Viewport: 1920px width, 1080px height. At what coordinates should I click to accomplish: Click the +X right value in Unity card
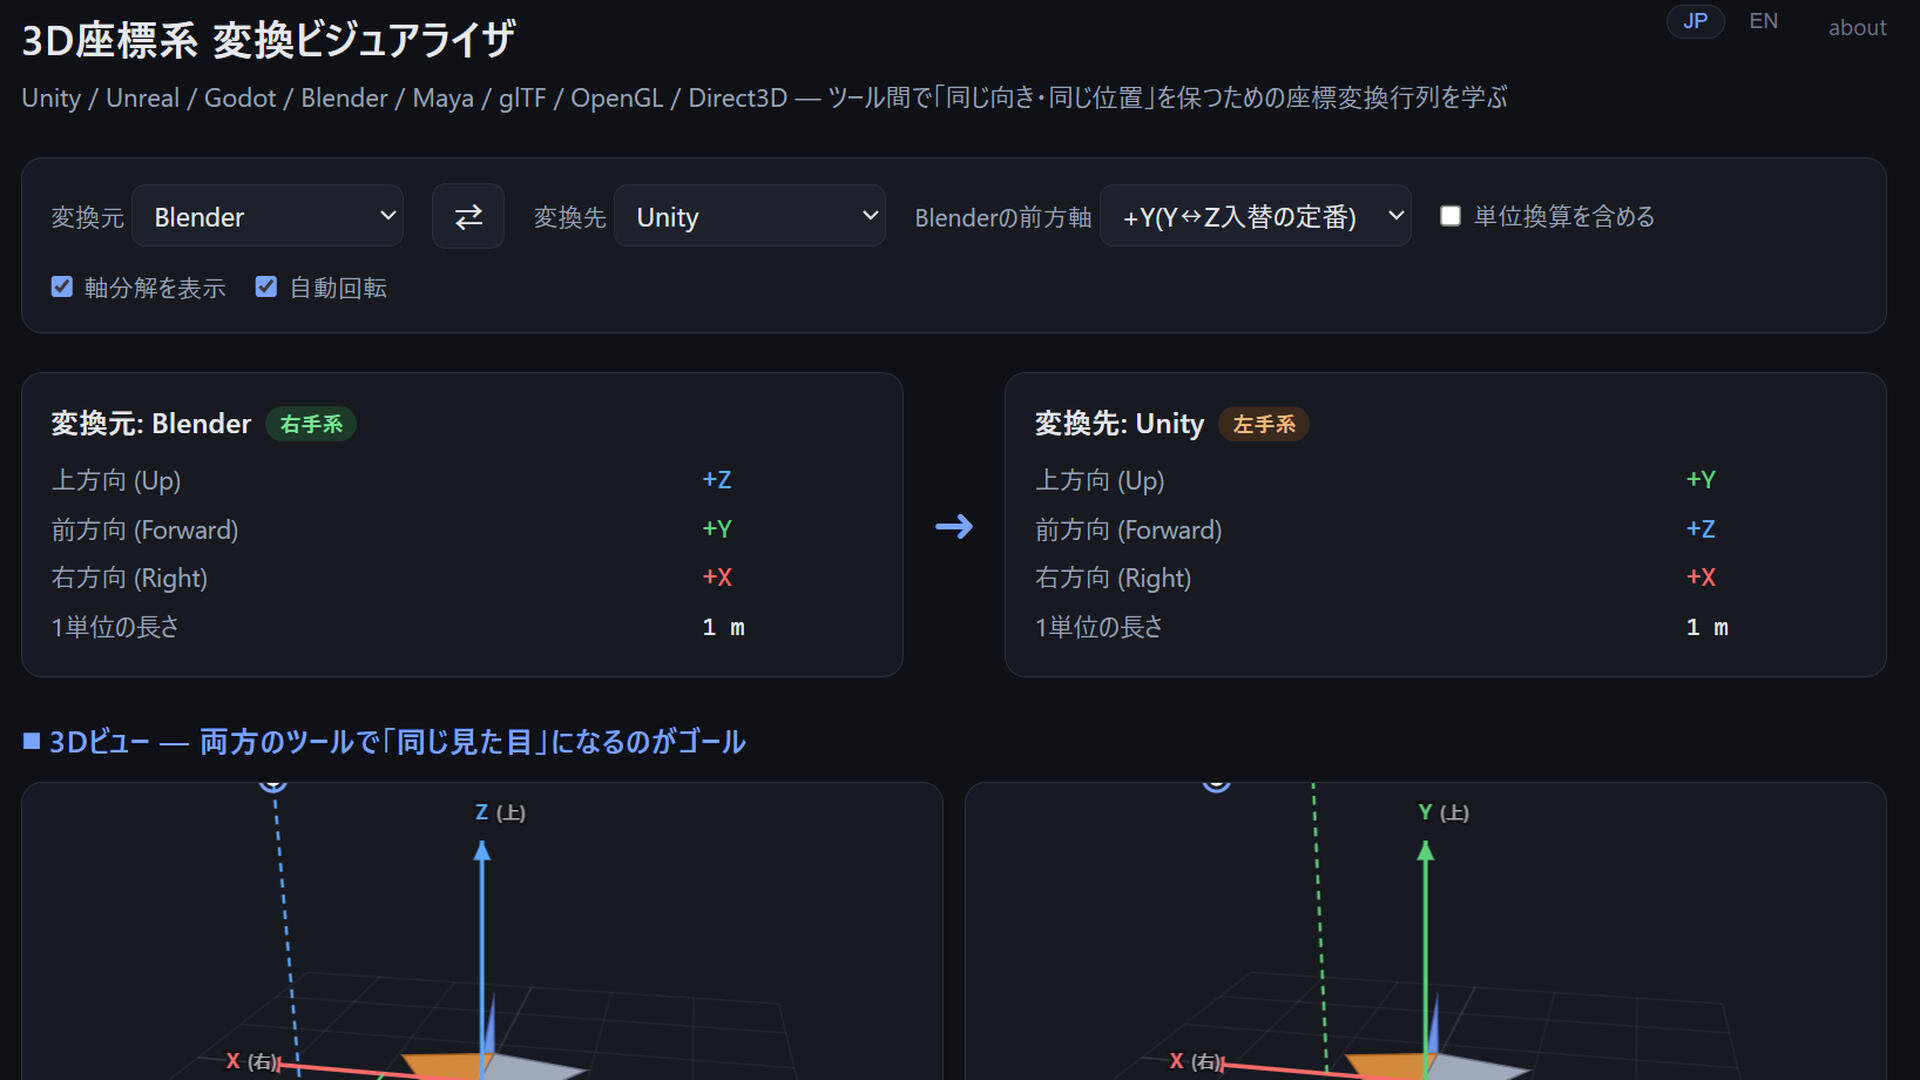click(x=1701, y=577)
